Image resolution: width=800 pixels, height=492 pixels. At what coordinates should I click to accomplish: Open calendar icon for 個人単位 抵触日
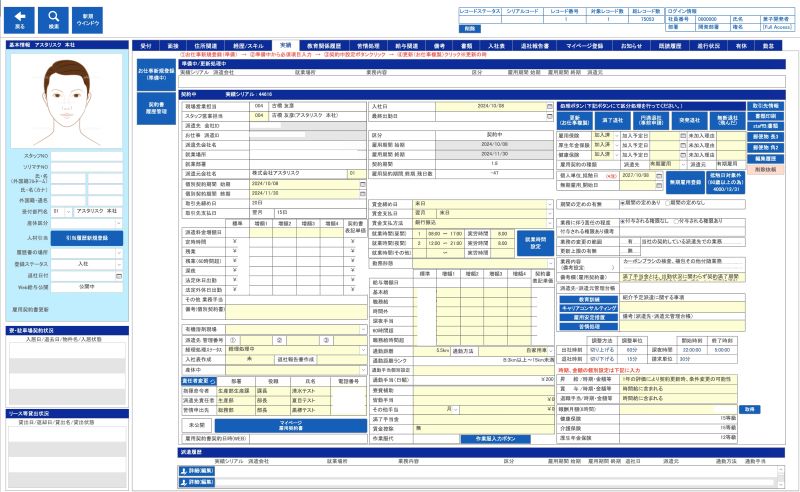point(659,176)
